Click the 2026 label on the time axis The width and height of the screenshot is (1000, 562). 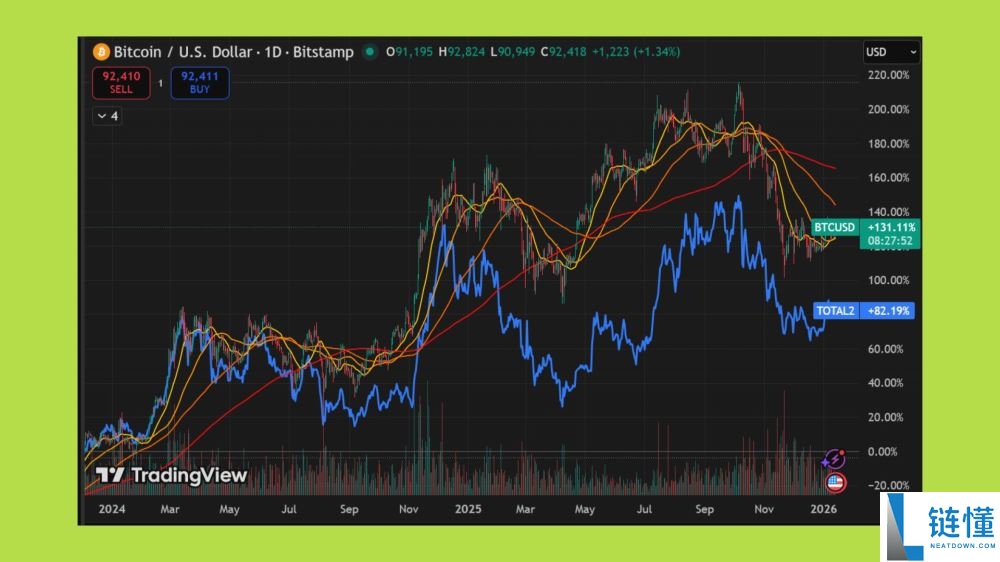coord(823,509)
